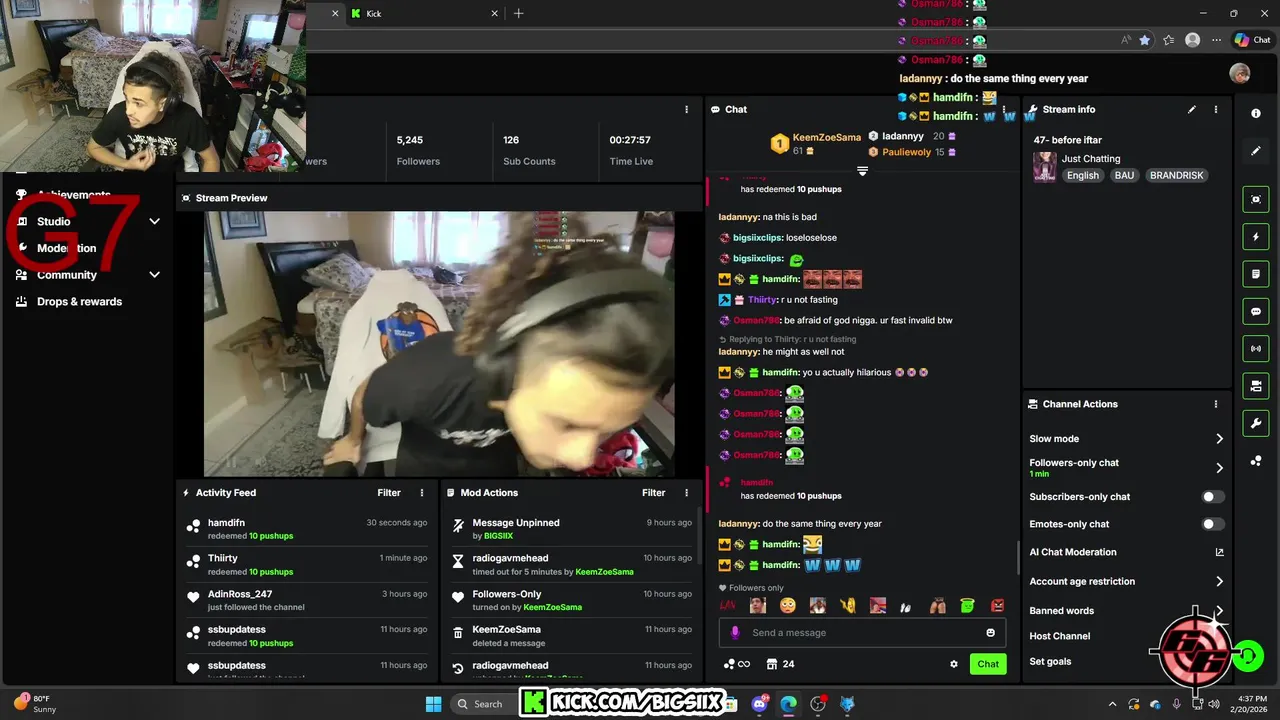Open Set goals action
1280x720 pixels.
(x=1050, y=662)
